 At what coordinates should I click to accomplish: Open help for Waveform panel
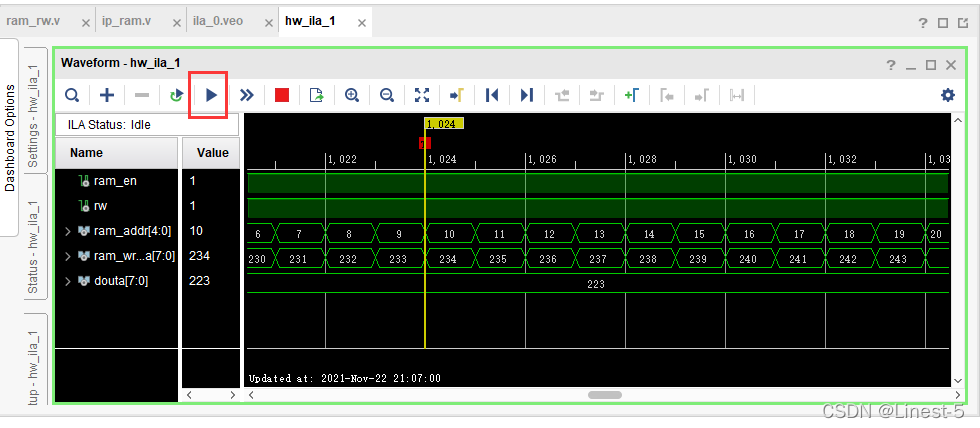[x=891, y=65]
